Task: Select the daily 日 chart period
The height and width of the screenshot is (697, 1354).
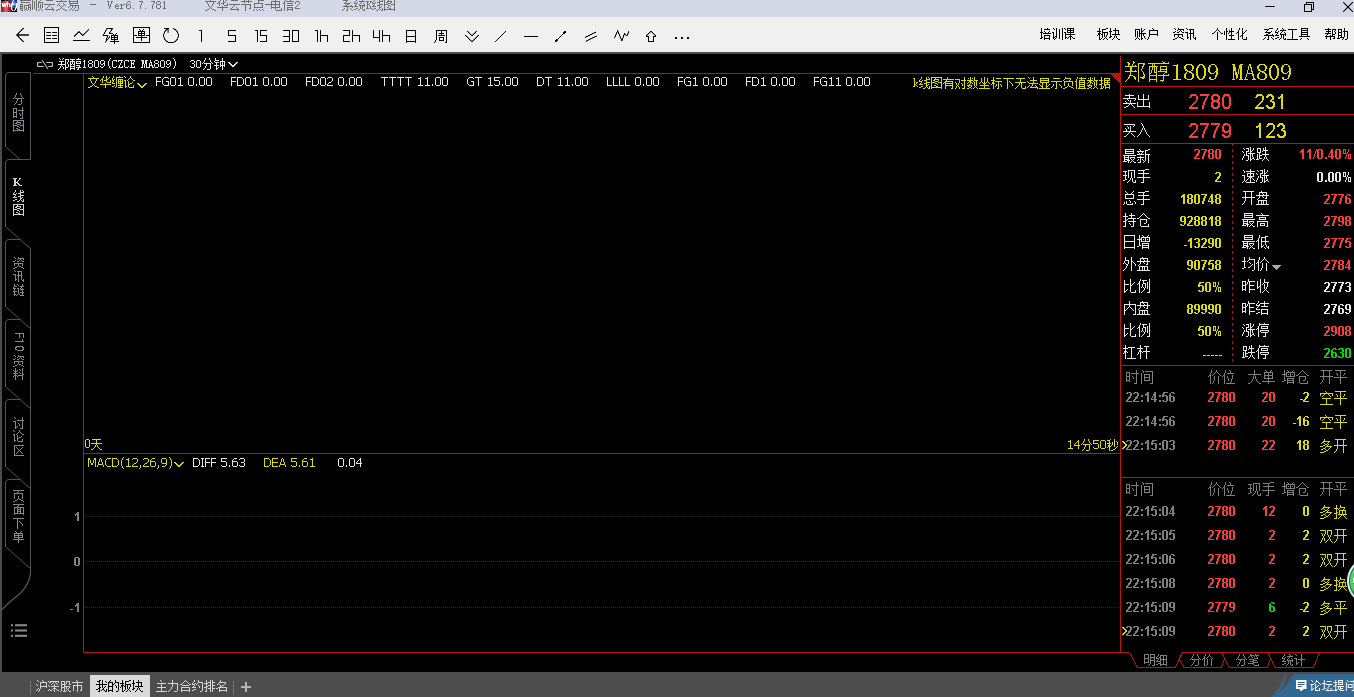Action: click(x=411, y=36)
